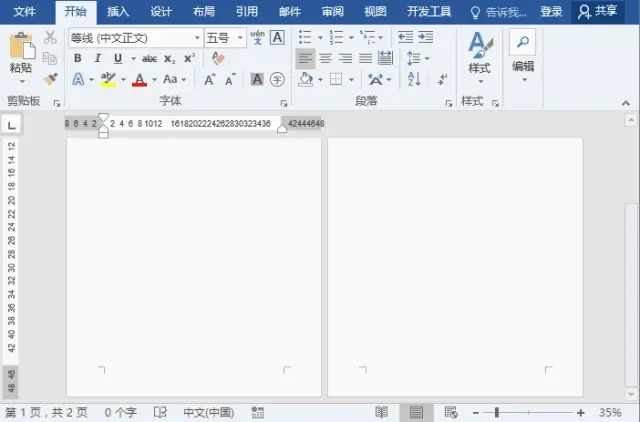The image size is (640, 422).
Task: Switch to 引用 tab
Action: 247,12
